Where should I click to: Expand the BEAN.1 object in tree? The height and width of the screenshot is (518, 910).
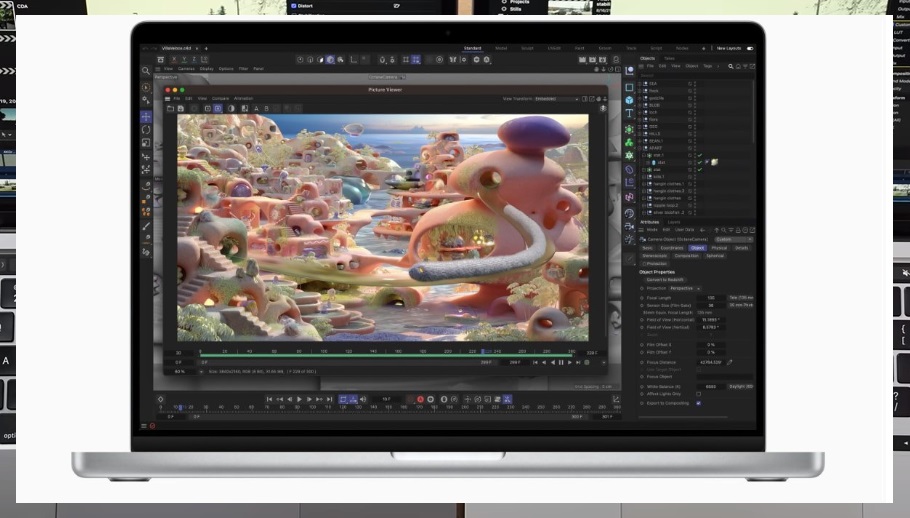(640, 141)
